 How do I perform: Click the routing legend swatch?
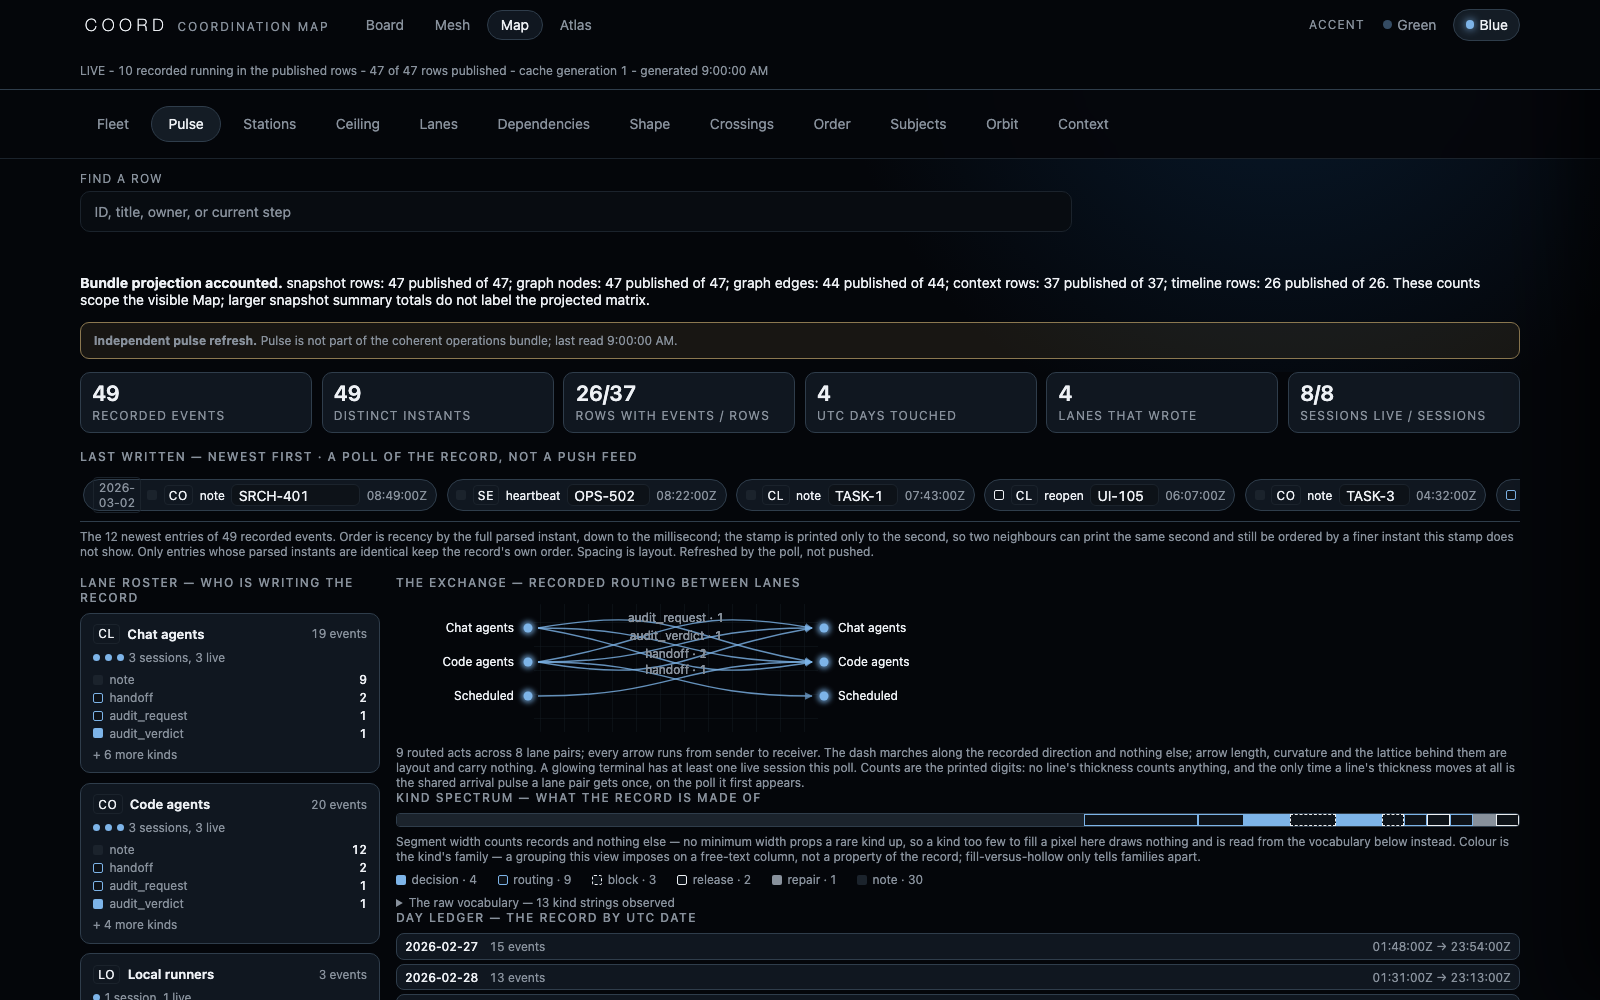[x=503, y=880]
